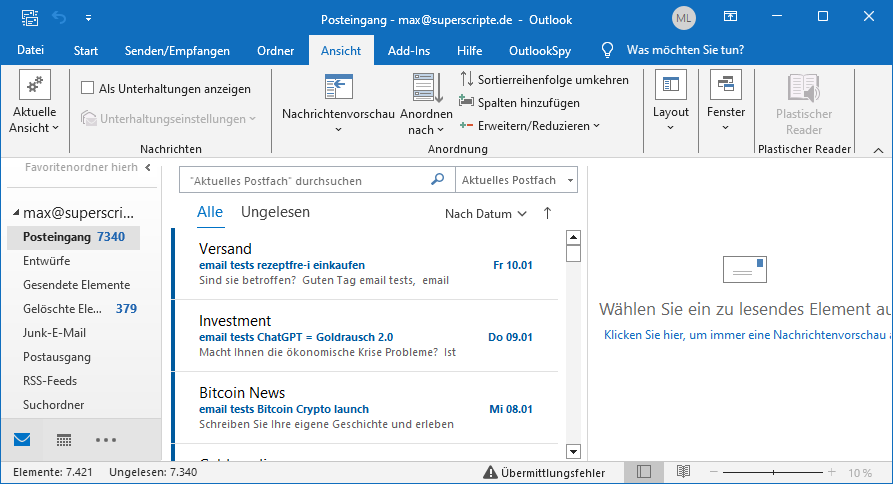Image resolution: width=893 pixels, height=484 pixels.
Task: Undo with the quick access arrow
Action: pyautogui.click(x=59, y=18)
